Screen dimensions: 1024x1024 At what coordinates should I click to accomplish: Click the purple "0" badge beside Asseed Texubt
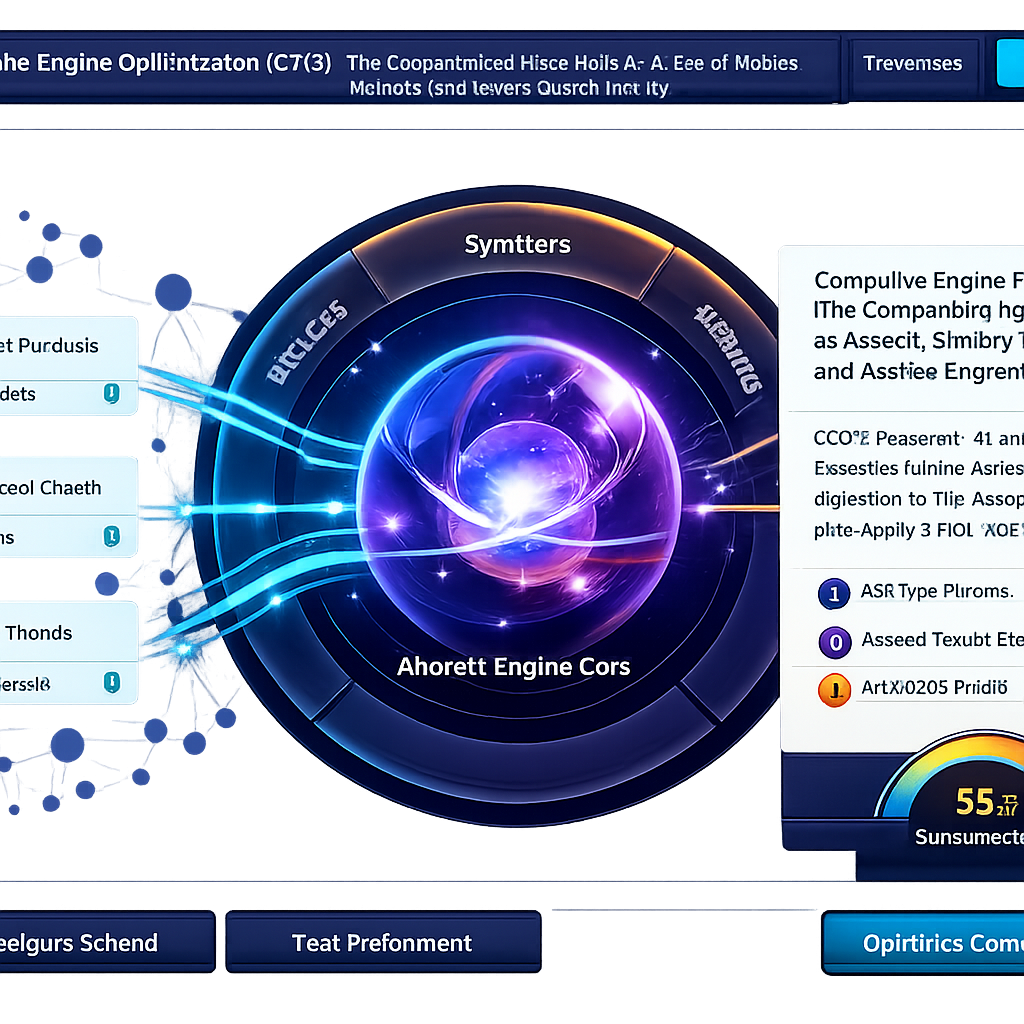tap(833, 642)
